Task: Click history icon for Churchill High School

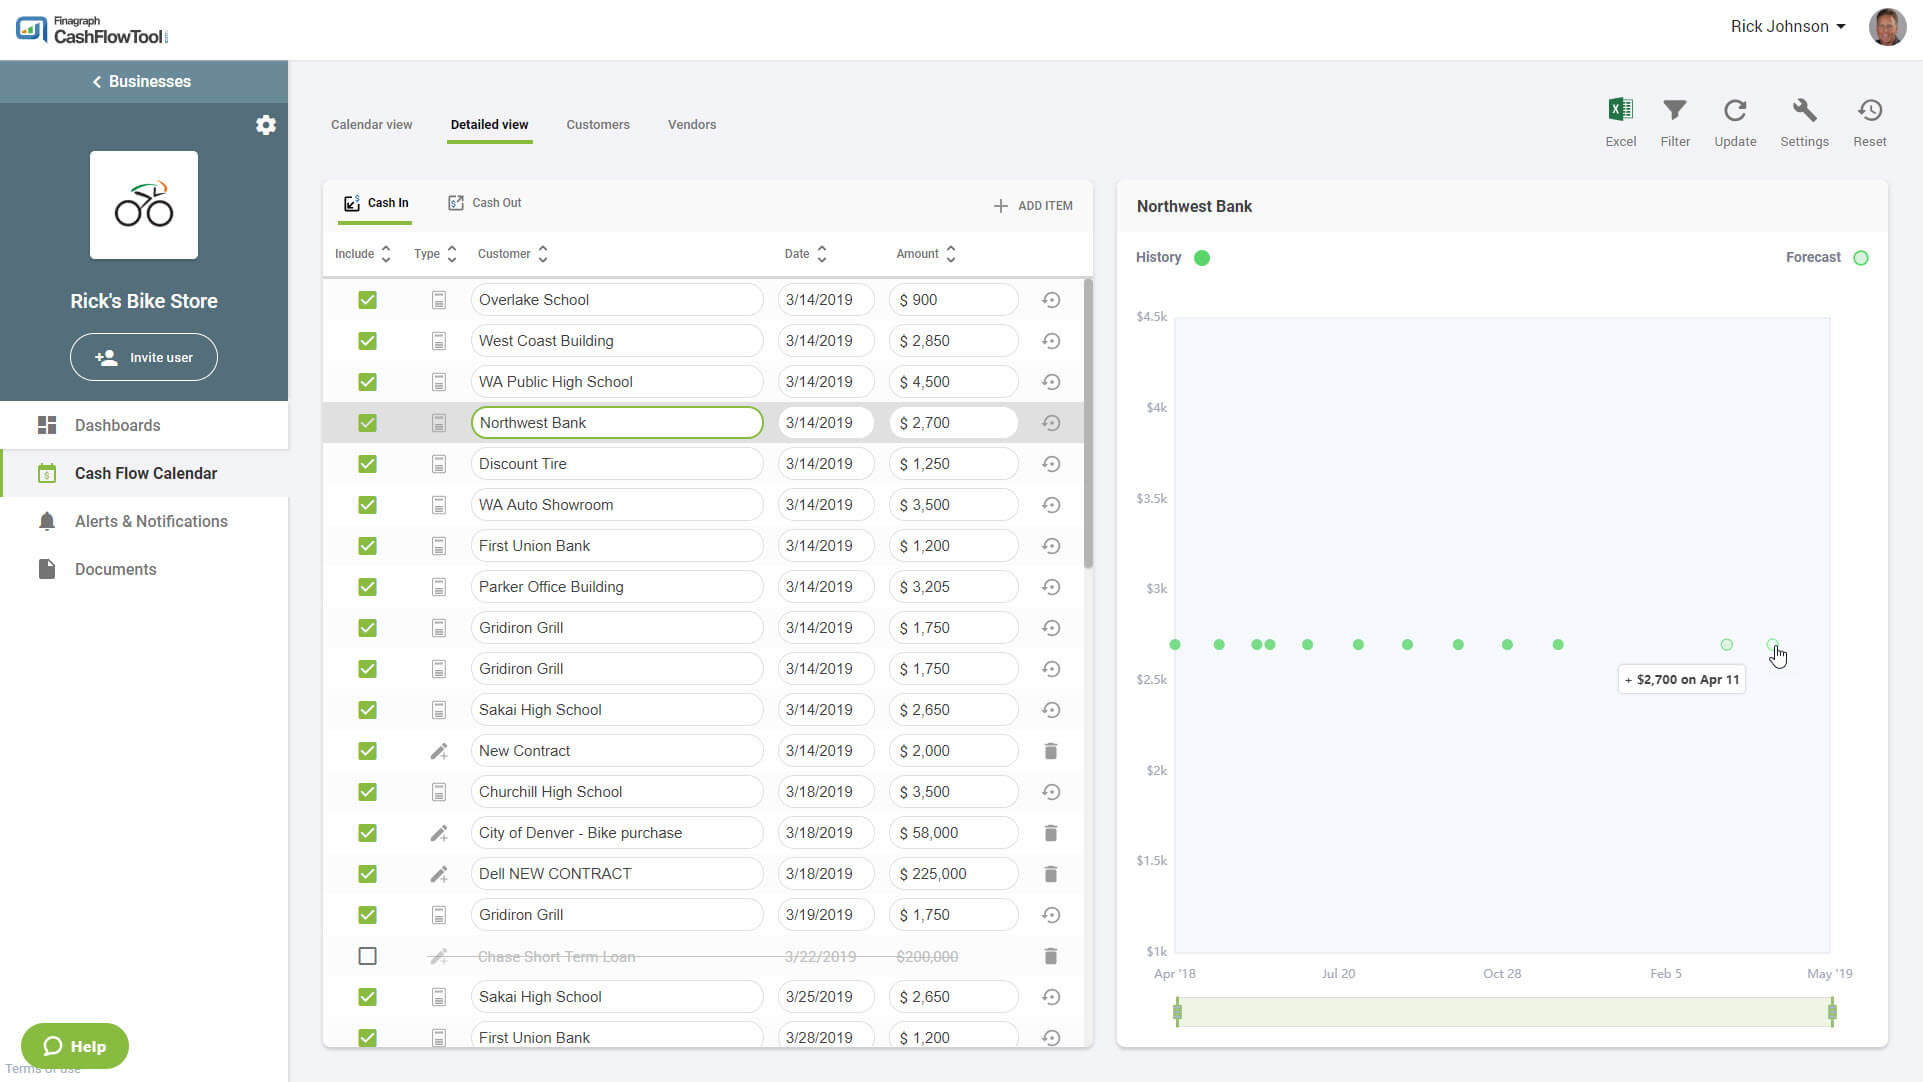Action: tap(1051, 792)
